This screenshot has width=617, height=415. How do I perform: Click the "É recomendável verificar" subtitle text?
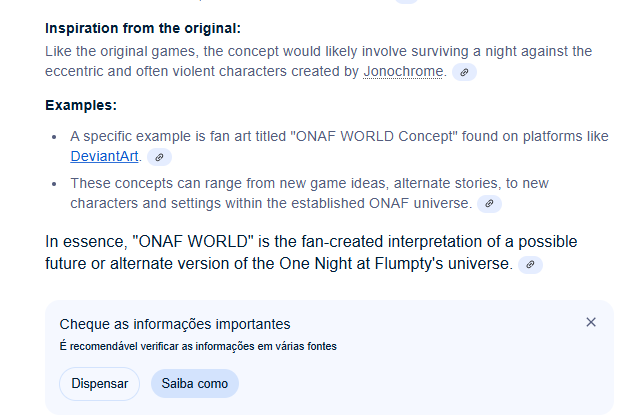(x=198, y=346)
